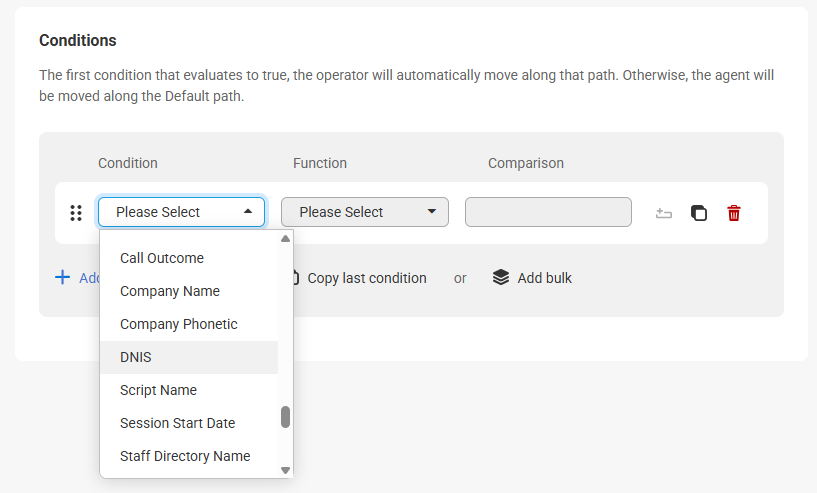Screen dimensions: 817x493
Task: Click Copy last condition button
Action: [x=366, y=278]
